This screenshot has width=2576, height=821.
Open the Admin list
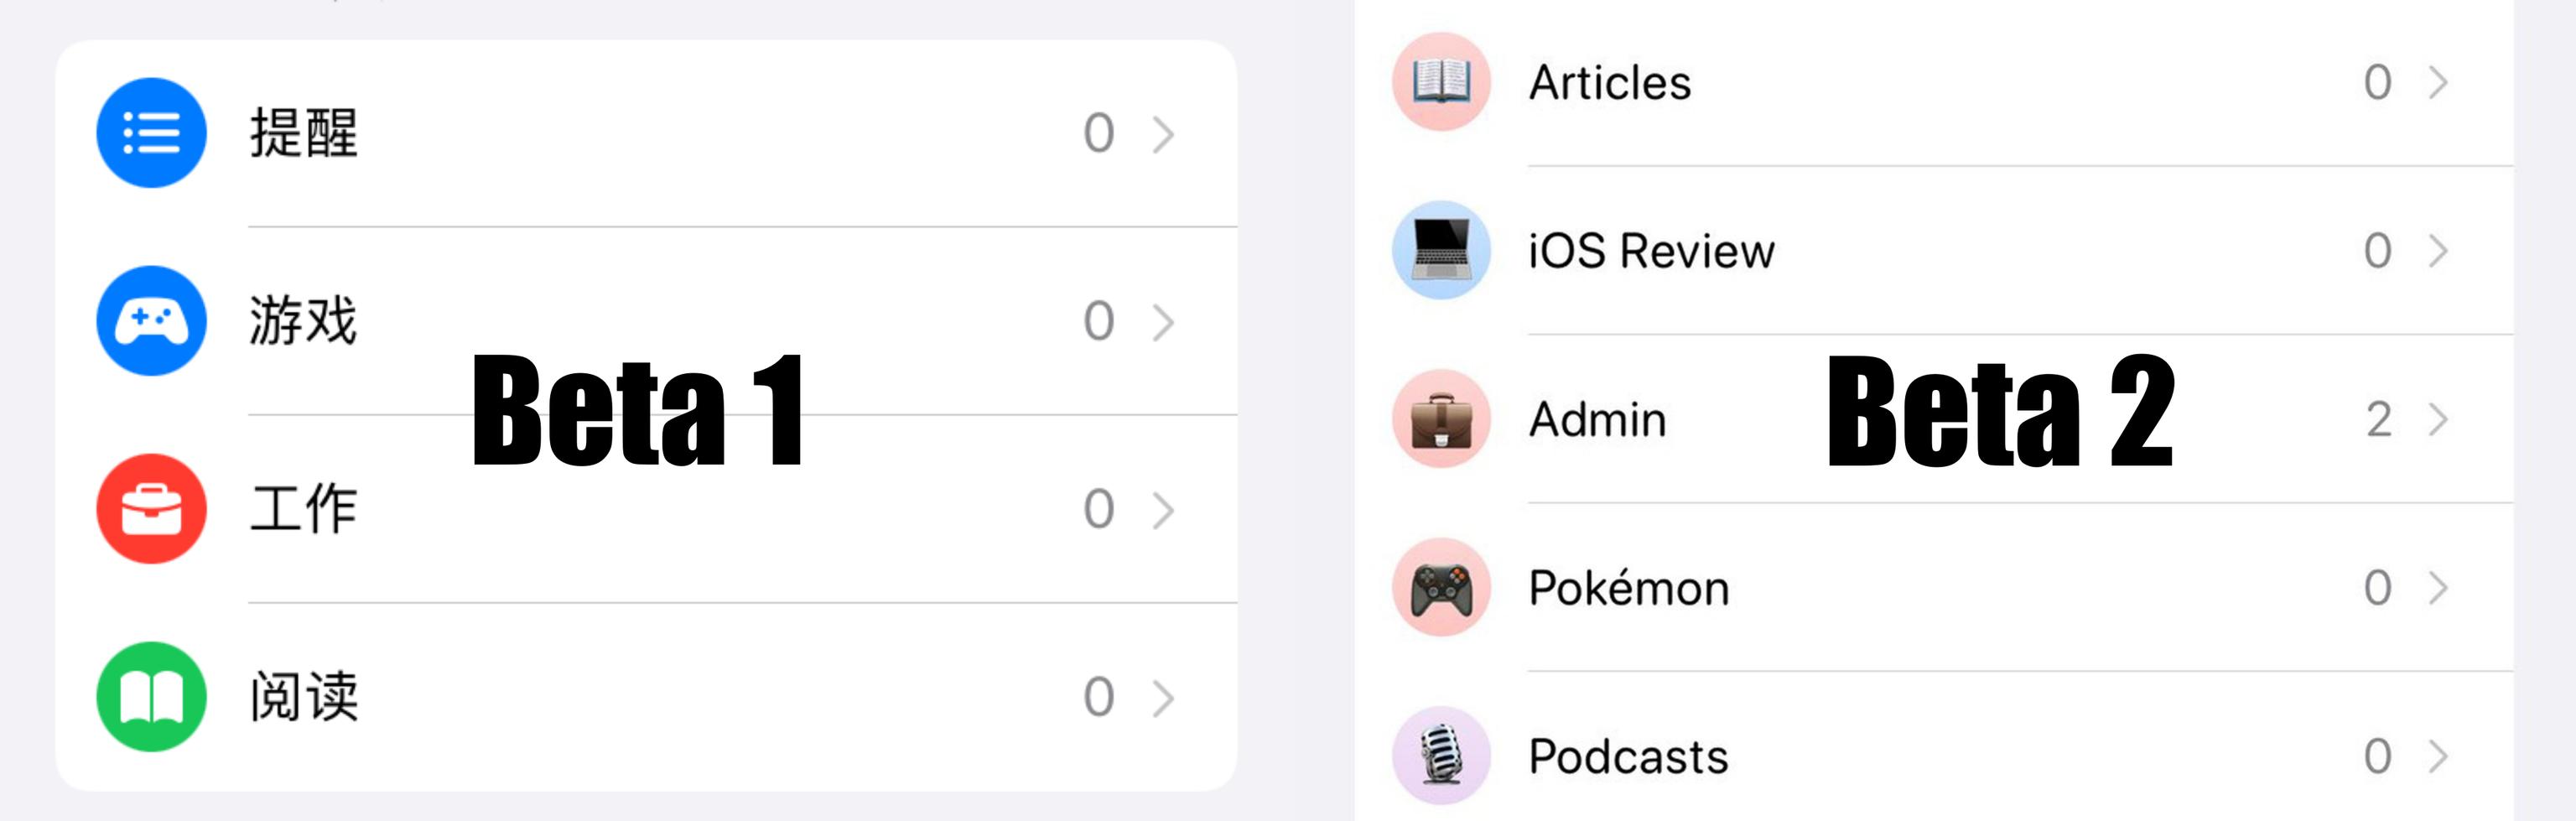[x=1596, y=419]
